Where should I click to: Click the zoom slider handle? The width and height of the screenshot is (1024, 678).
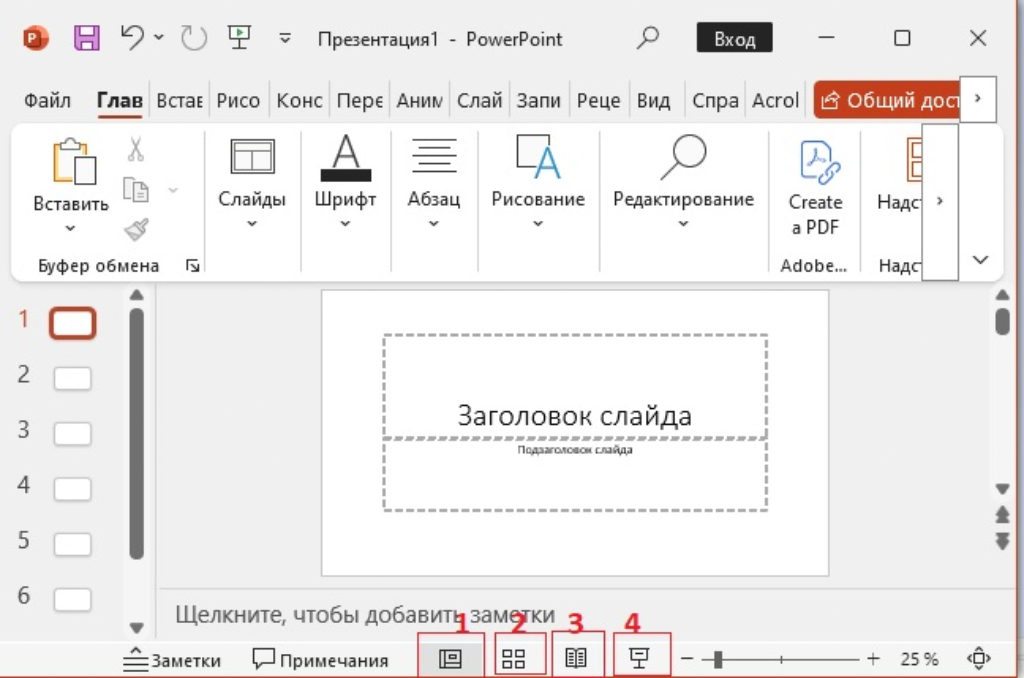[x=718, y=658]
